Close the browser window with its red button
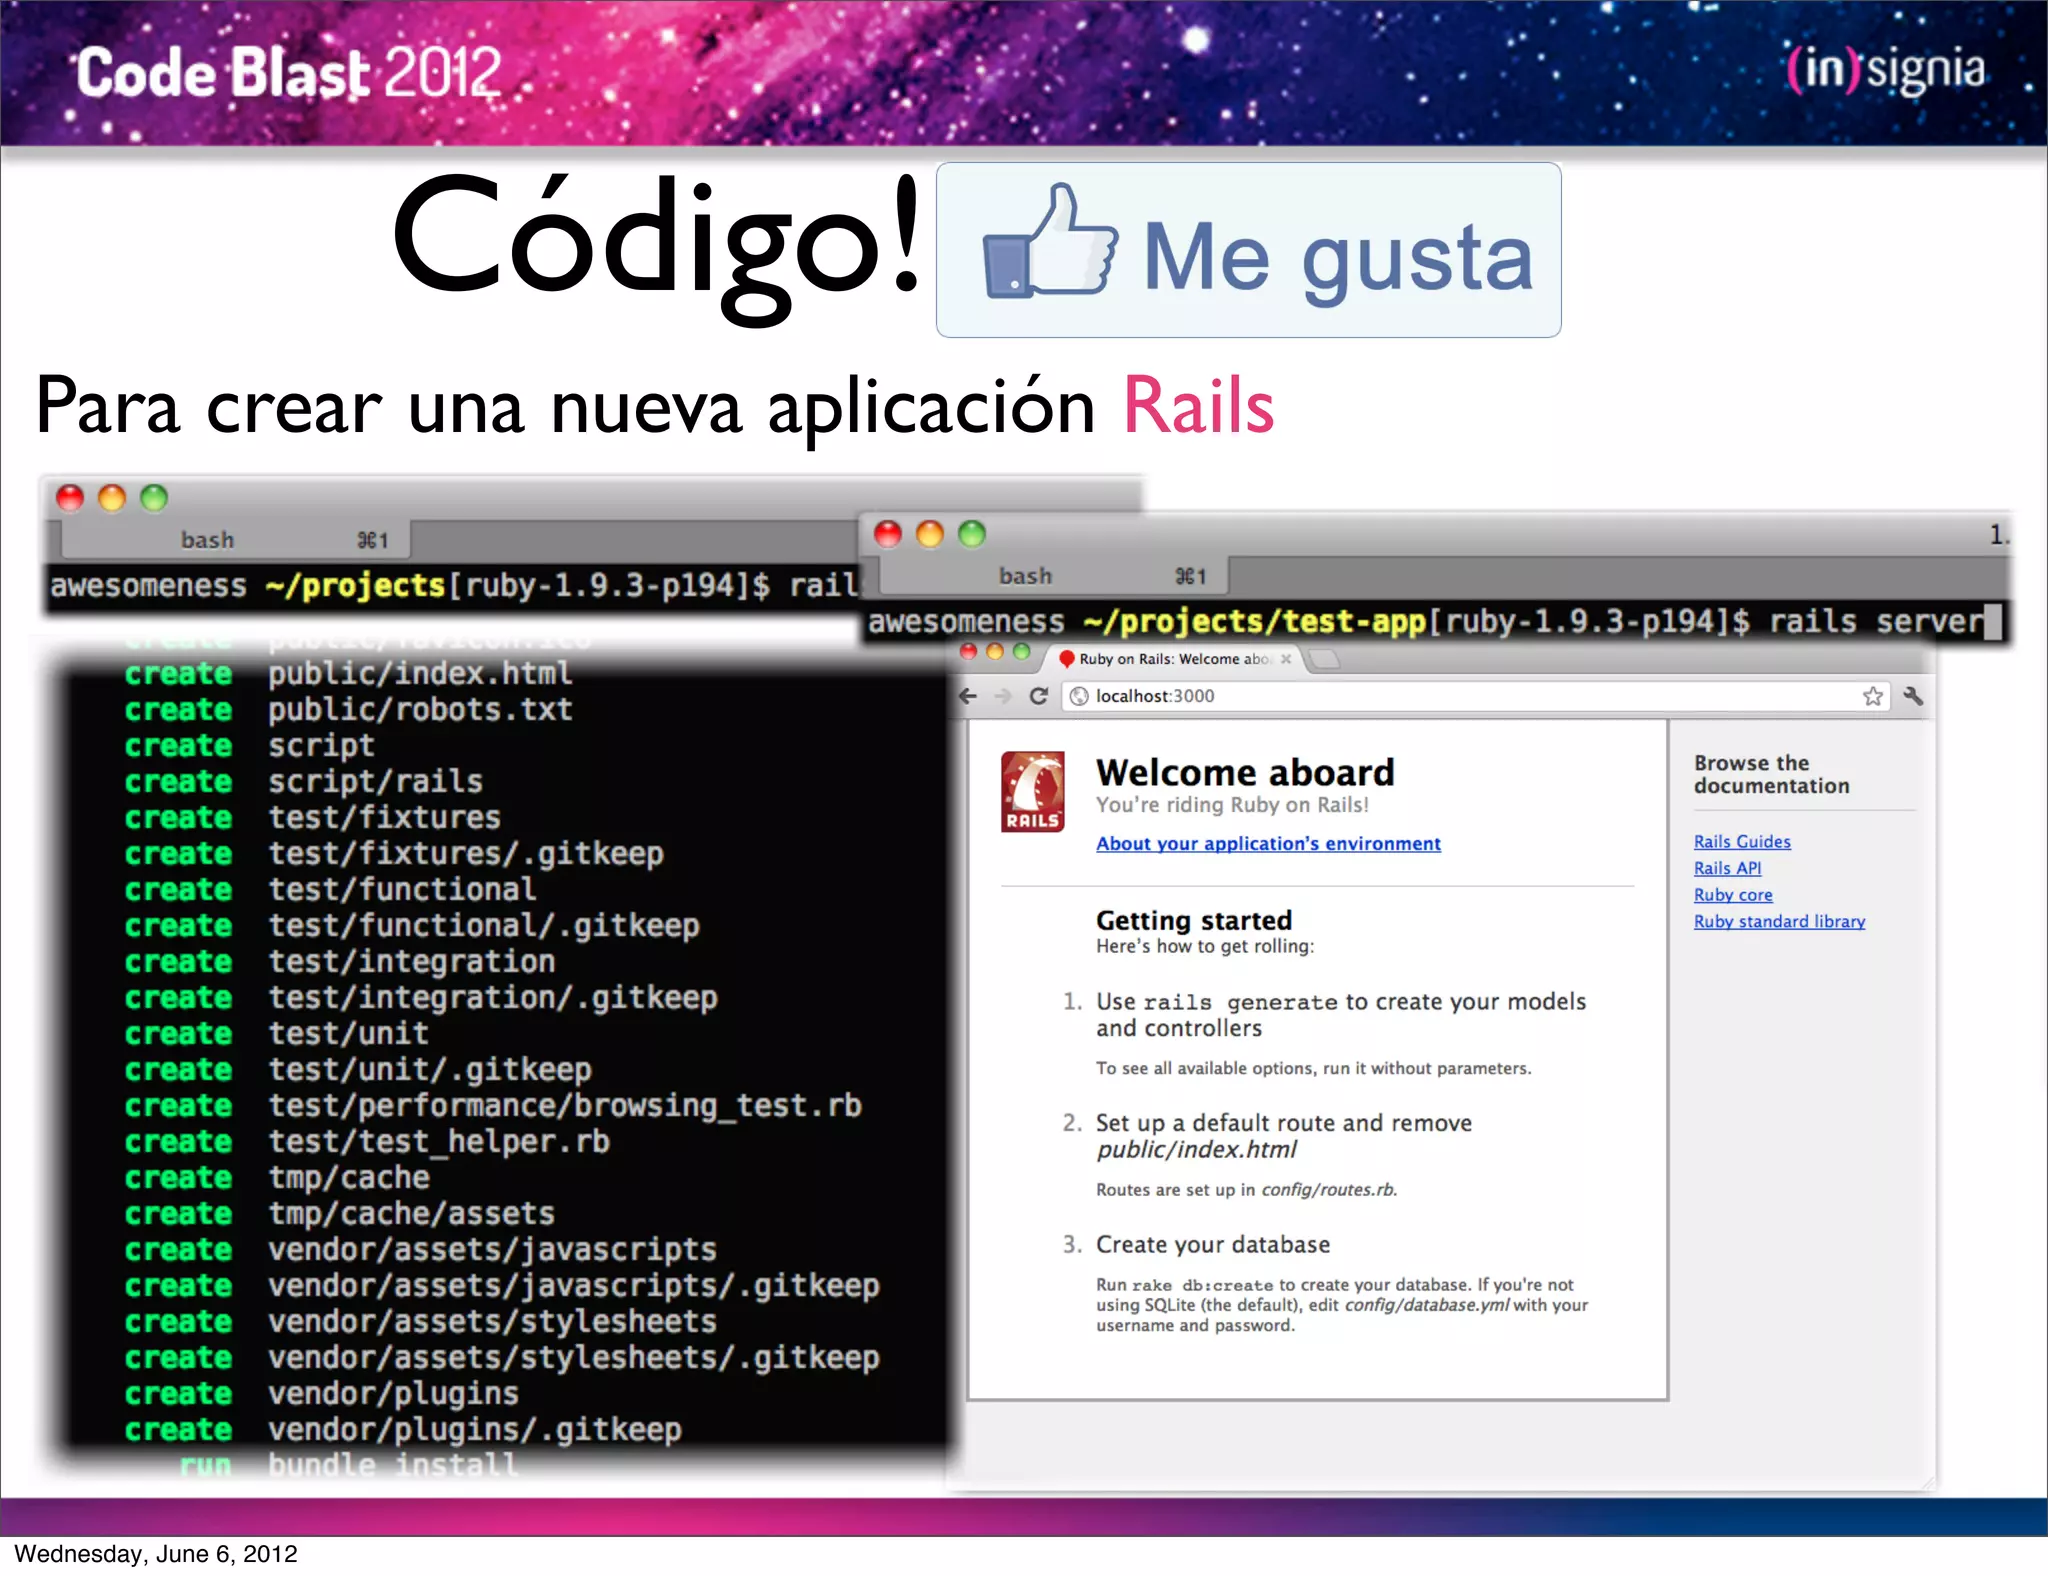Screen dimensions: 2048x1576 coord(968,652)
